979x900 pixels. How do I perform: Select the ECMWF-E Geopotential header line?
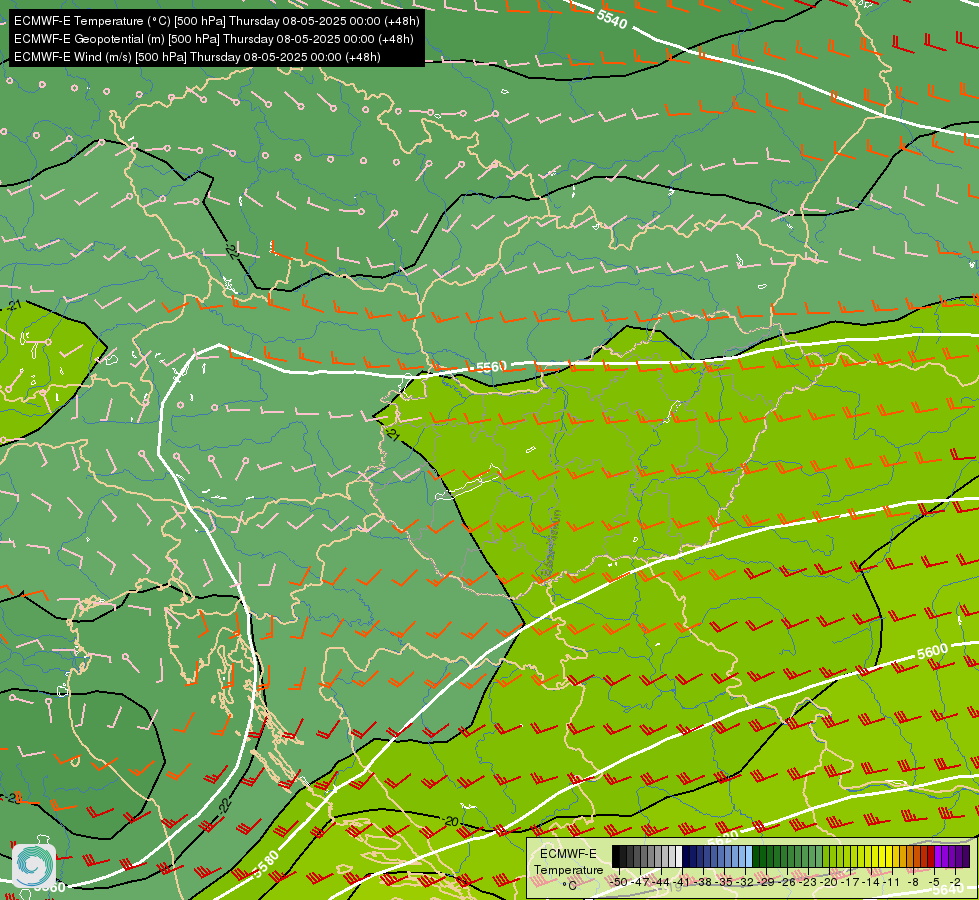point(214,39)
